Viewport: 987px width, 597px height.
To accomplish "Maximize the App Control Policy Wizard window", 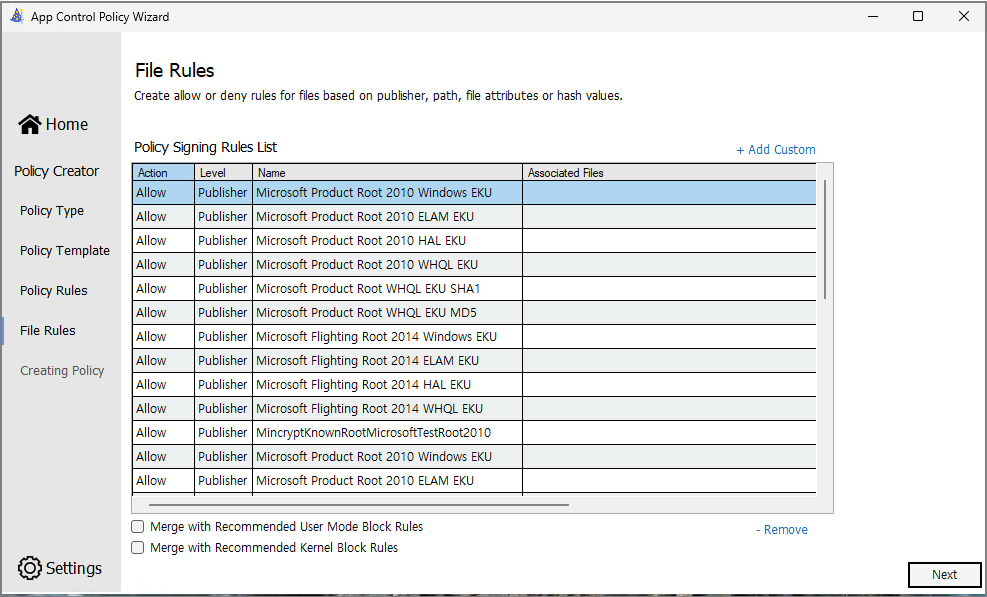I will click(x=918, y=16).
